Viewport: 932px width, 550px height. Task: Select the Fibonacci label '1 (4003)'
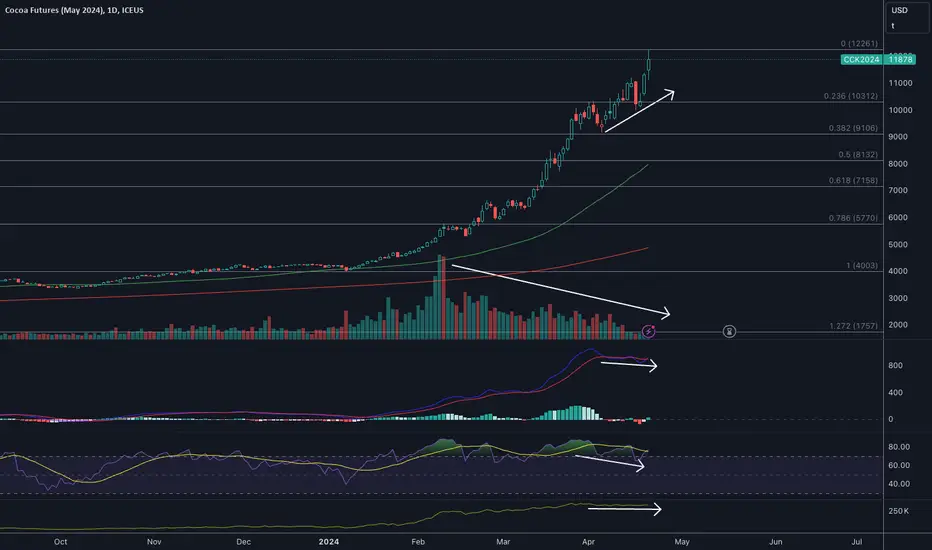(862, 265)
